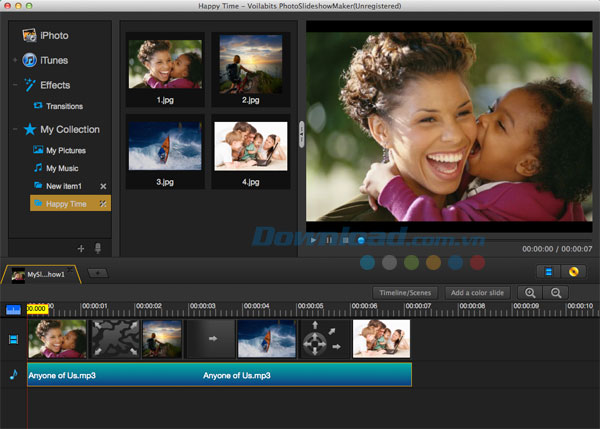Add a new collection with plus icon
This screenshot has height=429, width=600.
(x=81, y=248)
